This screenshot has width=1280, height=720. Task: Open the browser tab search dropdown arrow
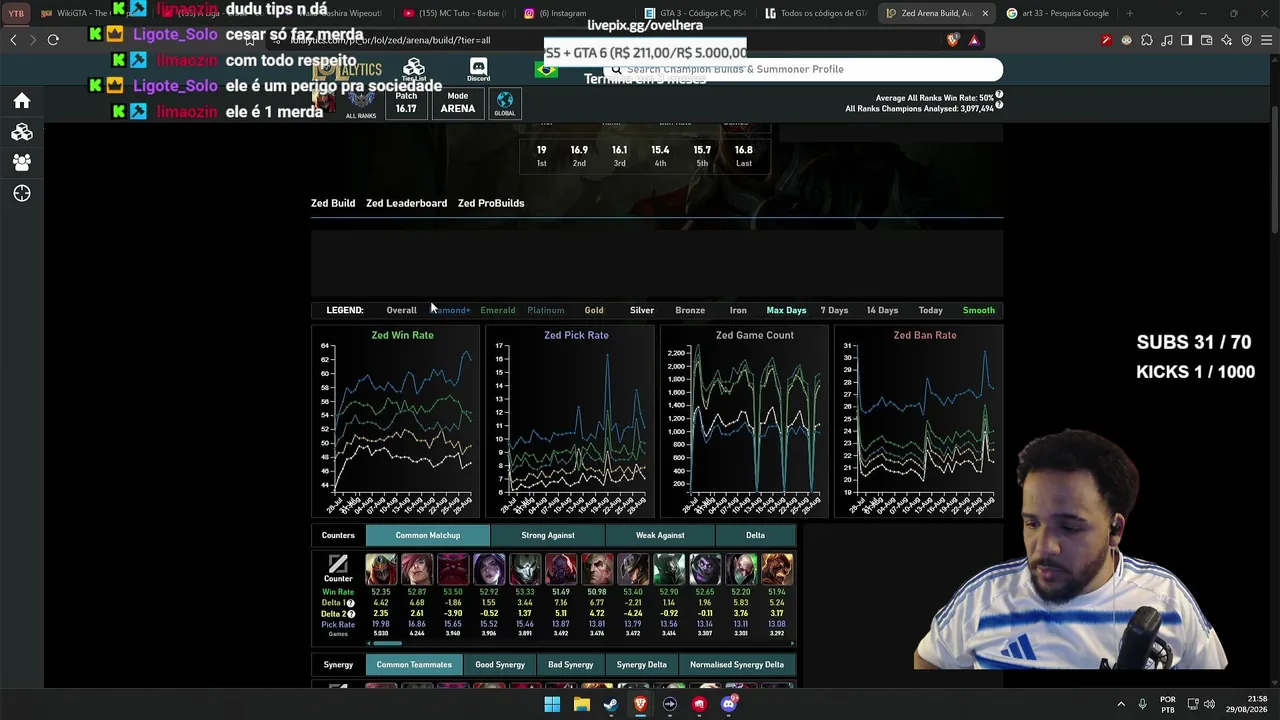(x=1179, y=13)
